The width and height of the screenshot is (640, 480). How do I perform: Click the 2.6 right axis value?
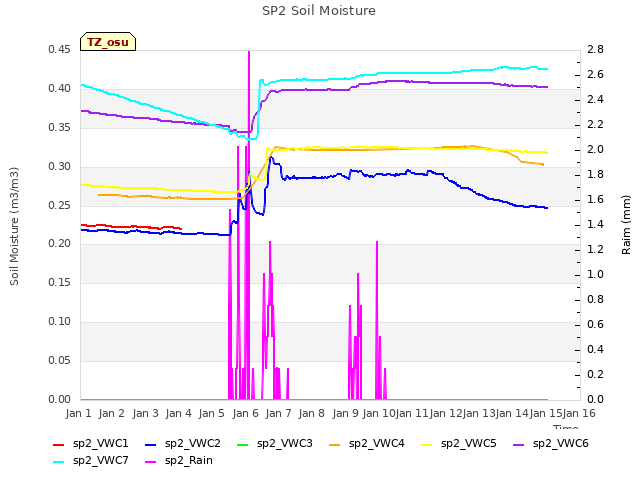596,74
